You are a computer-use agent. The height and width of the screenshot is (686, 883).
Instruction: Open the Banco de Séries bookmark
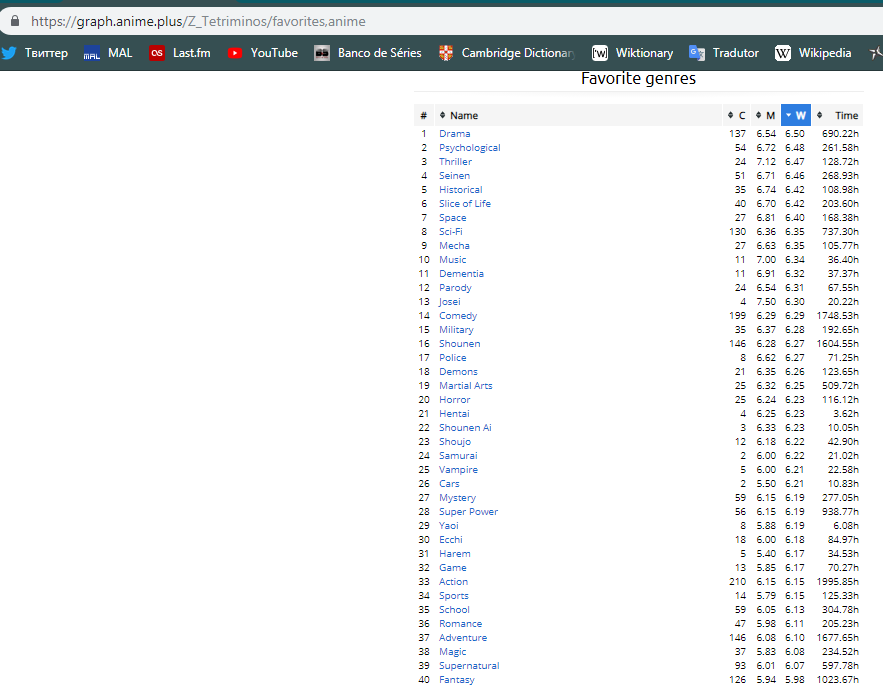pos(368,53)
